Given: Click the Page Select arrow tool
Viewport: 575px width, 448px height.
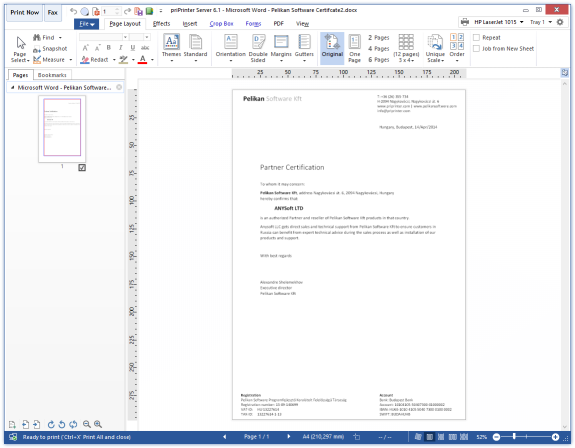Looking at the screenshot, I should coord(20,49).
